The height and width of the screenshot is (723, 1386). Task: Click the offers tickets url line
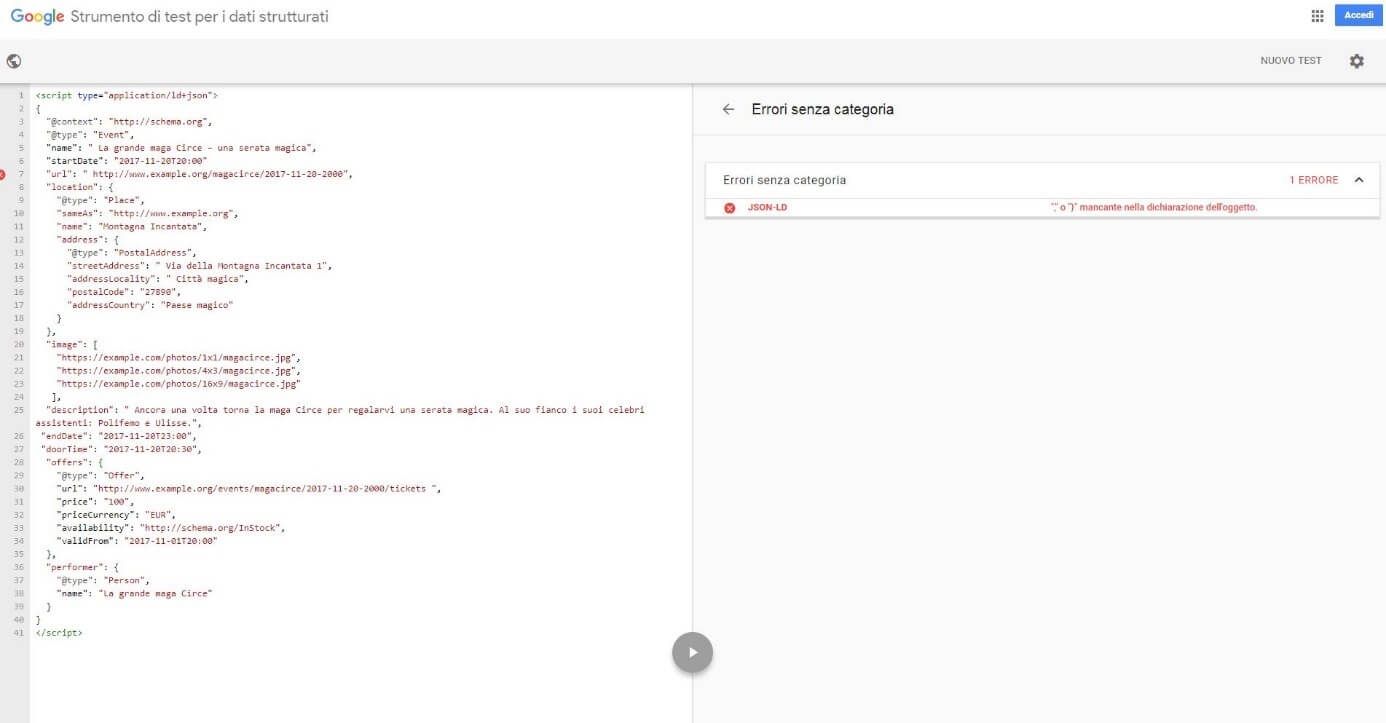[x=248, y=488]
